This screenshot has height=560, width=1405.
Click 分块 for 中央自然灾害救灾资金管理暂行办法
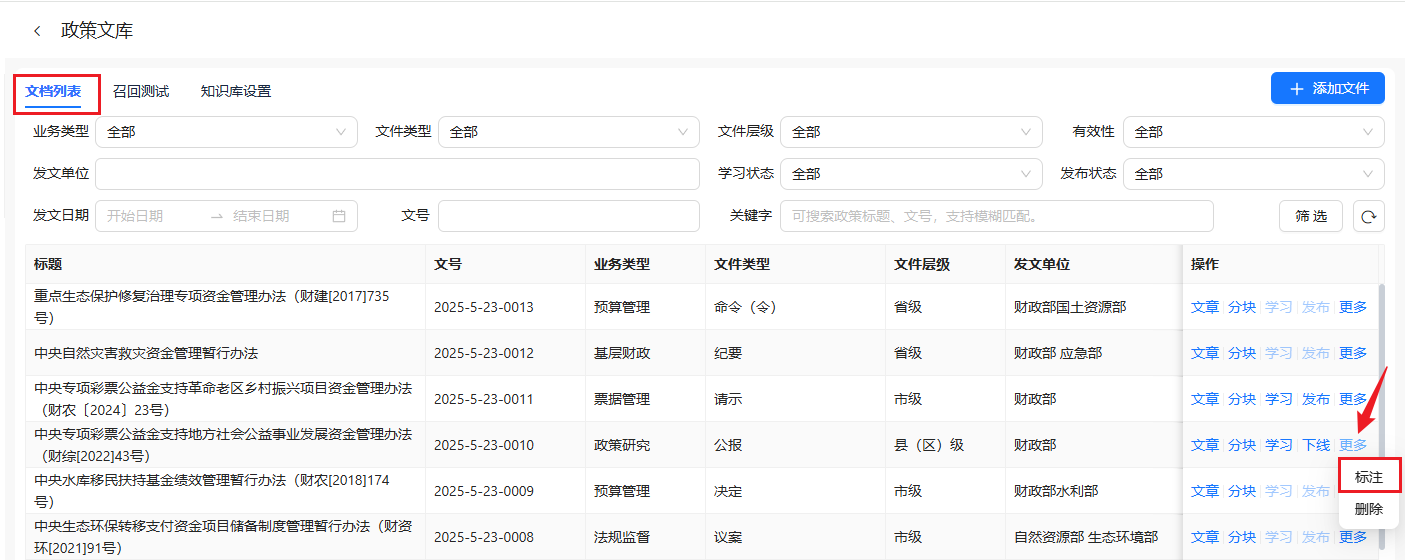tap(1241, 353)
